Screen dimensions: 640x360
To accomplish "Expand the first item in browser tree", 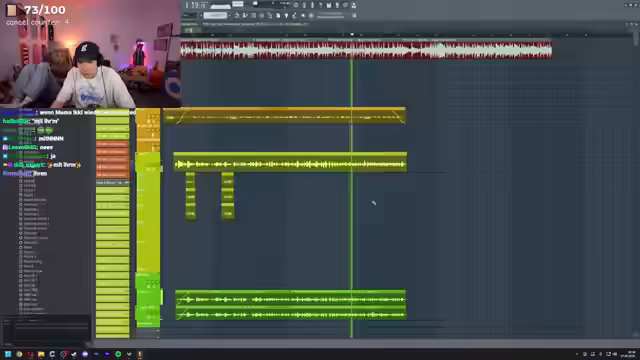I will 21,181.
